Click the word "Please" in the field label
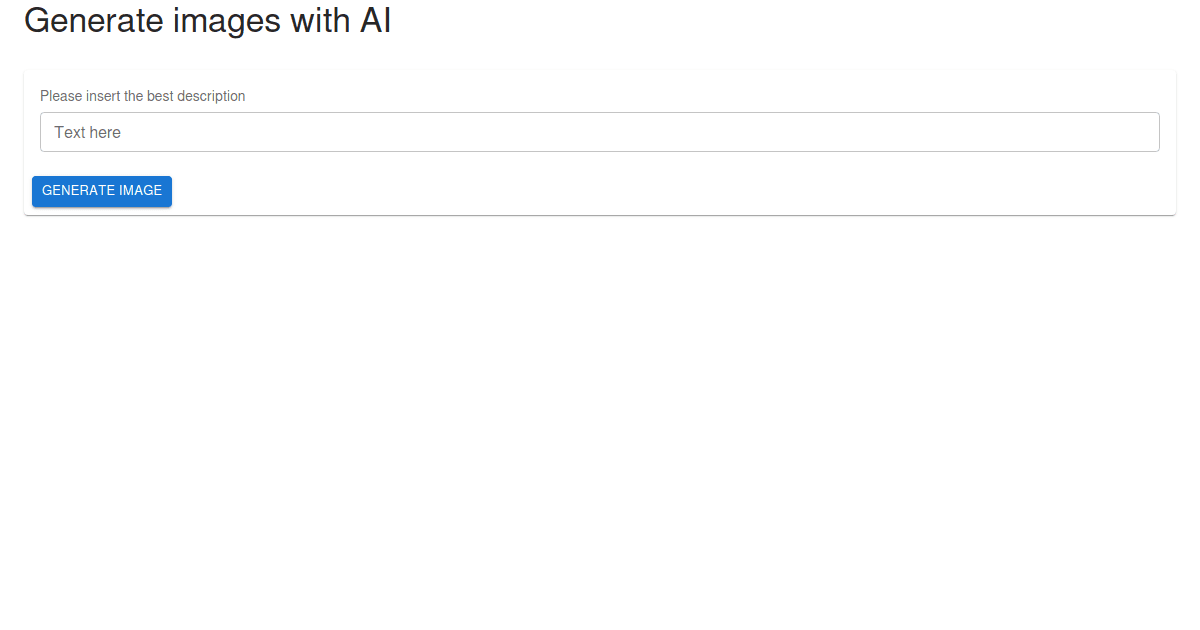This screenshot has height=630, width=1200. pos(60,96)
